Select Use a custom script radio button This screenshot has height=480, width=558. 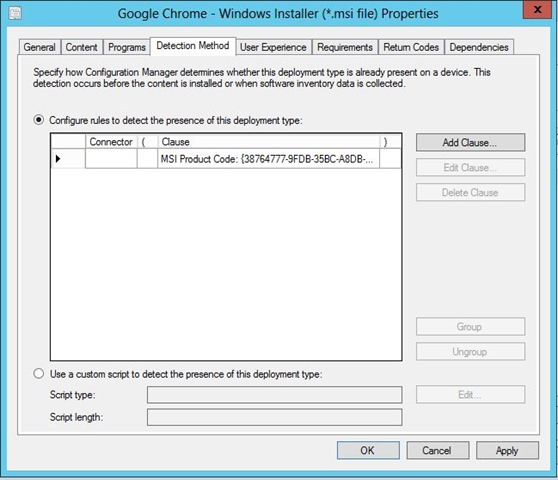click(x=38, y=374)
